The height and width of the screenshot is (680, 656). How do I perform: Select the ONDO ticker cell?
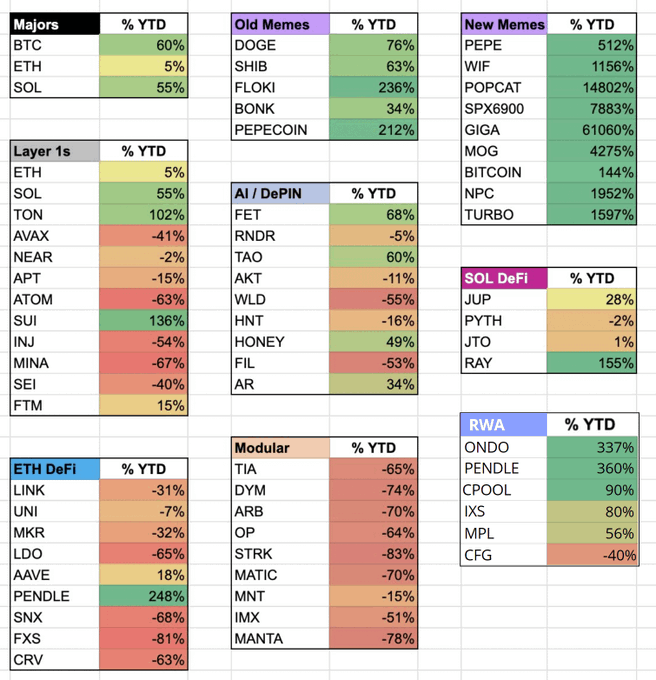coord(505,447)
